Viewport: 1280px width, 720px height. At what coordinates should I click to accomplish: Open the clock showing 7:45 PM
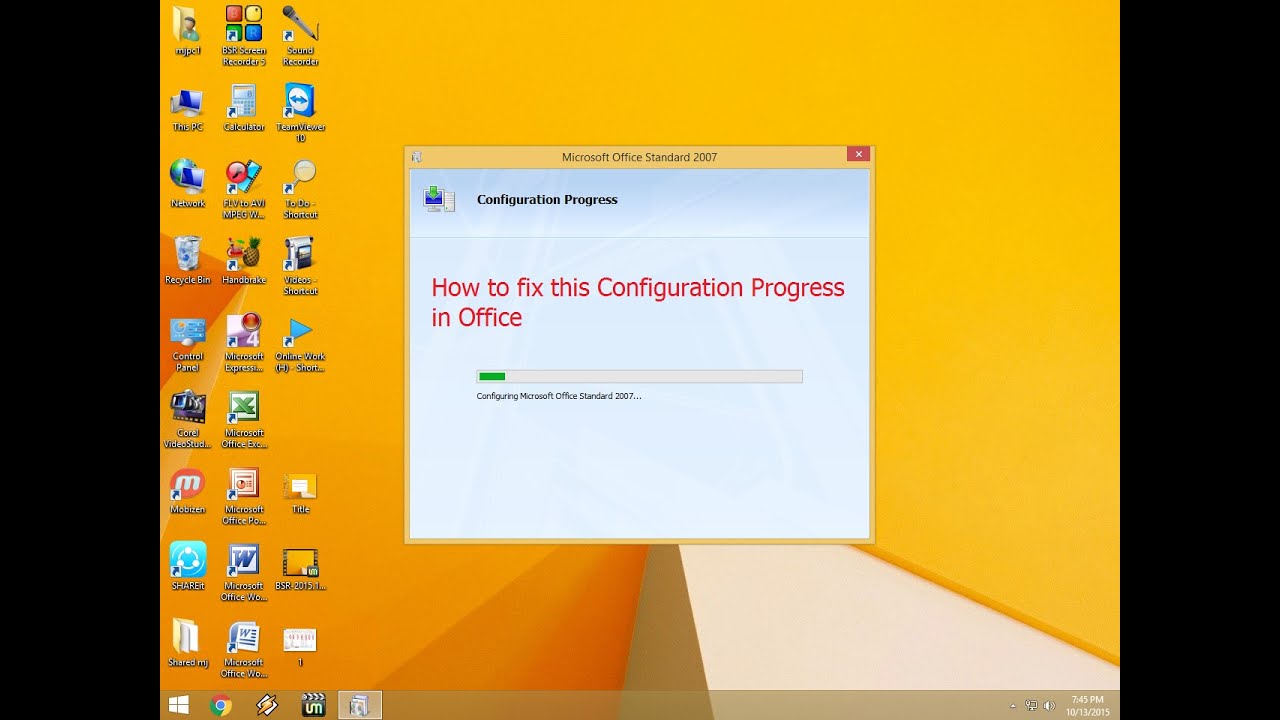click(1087, 706)
